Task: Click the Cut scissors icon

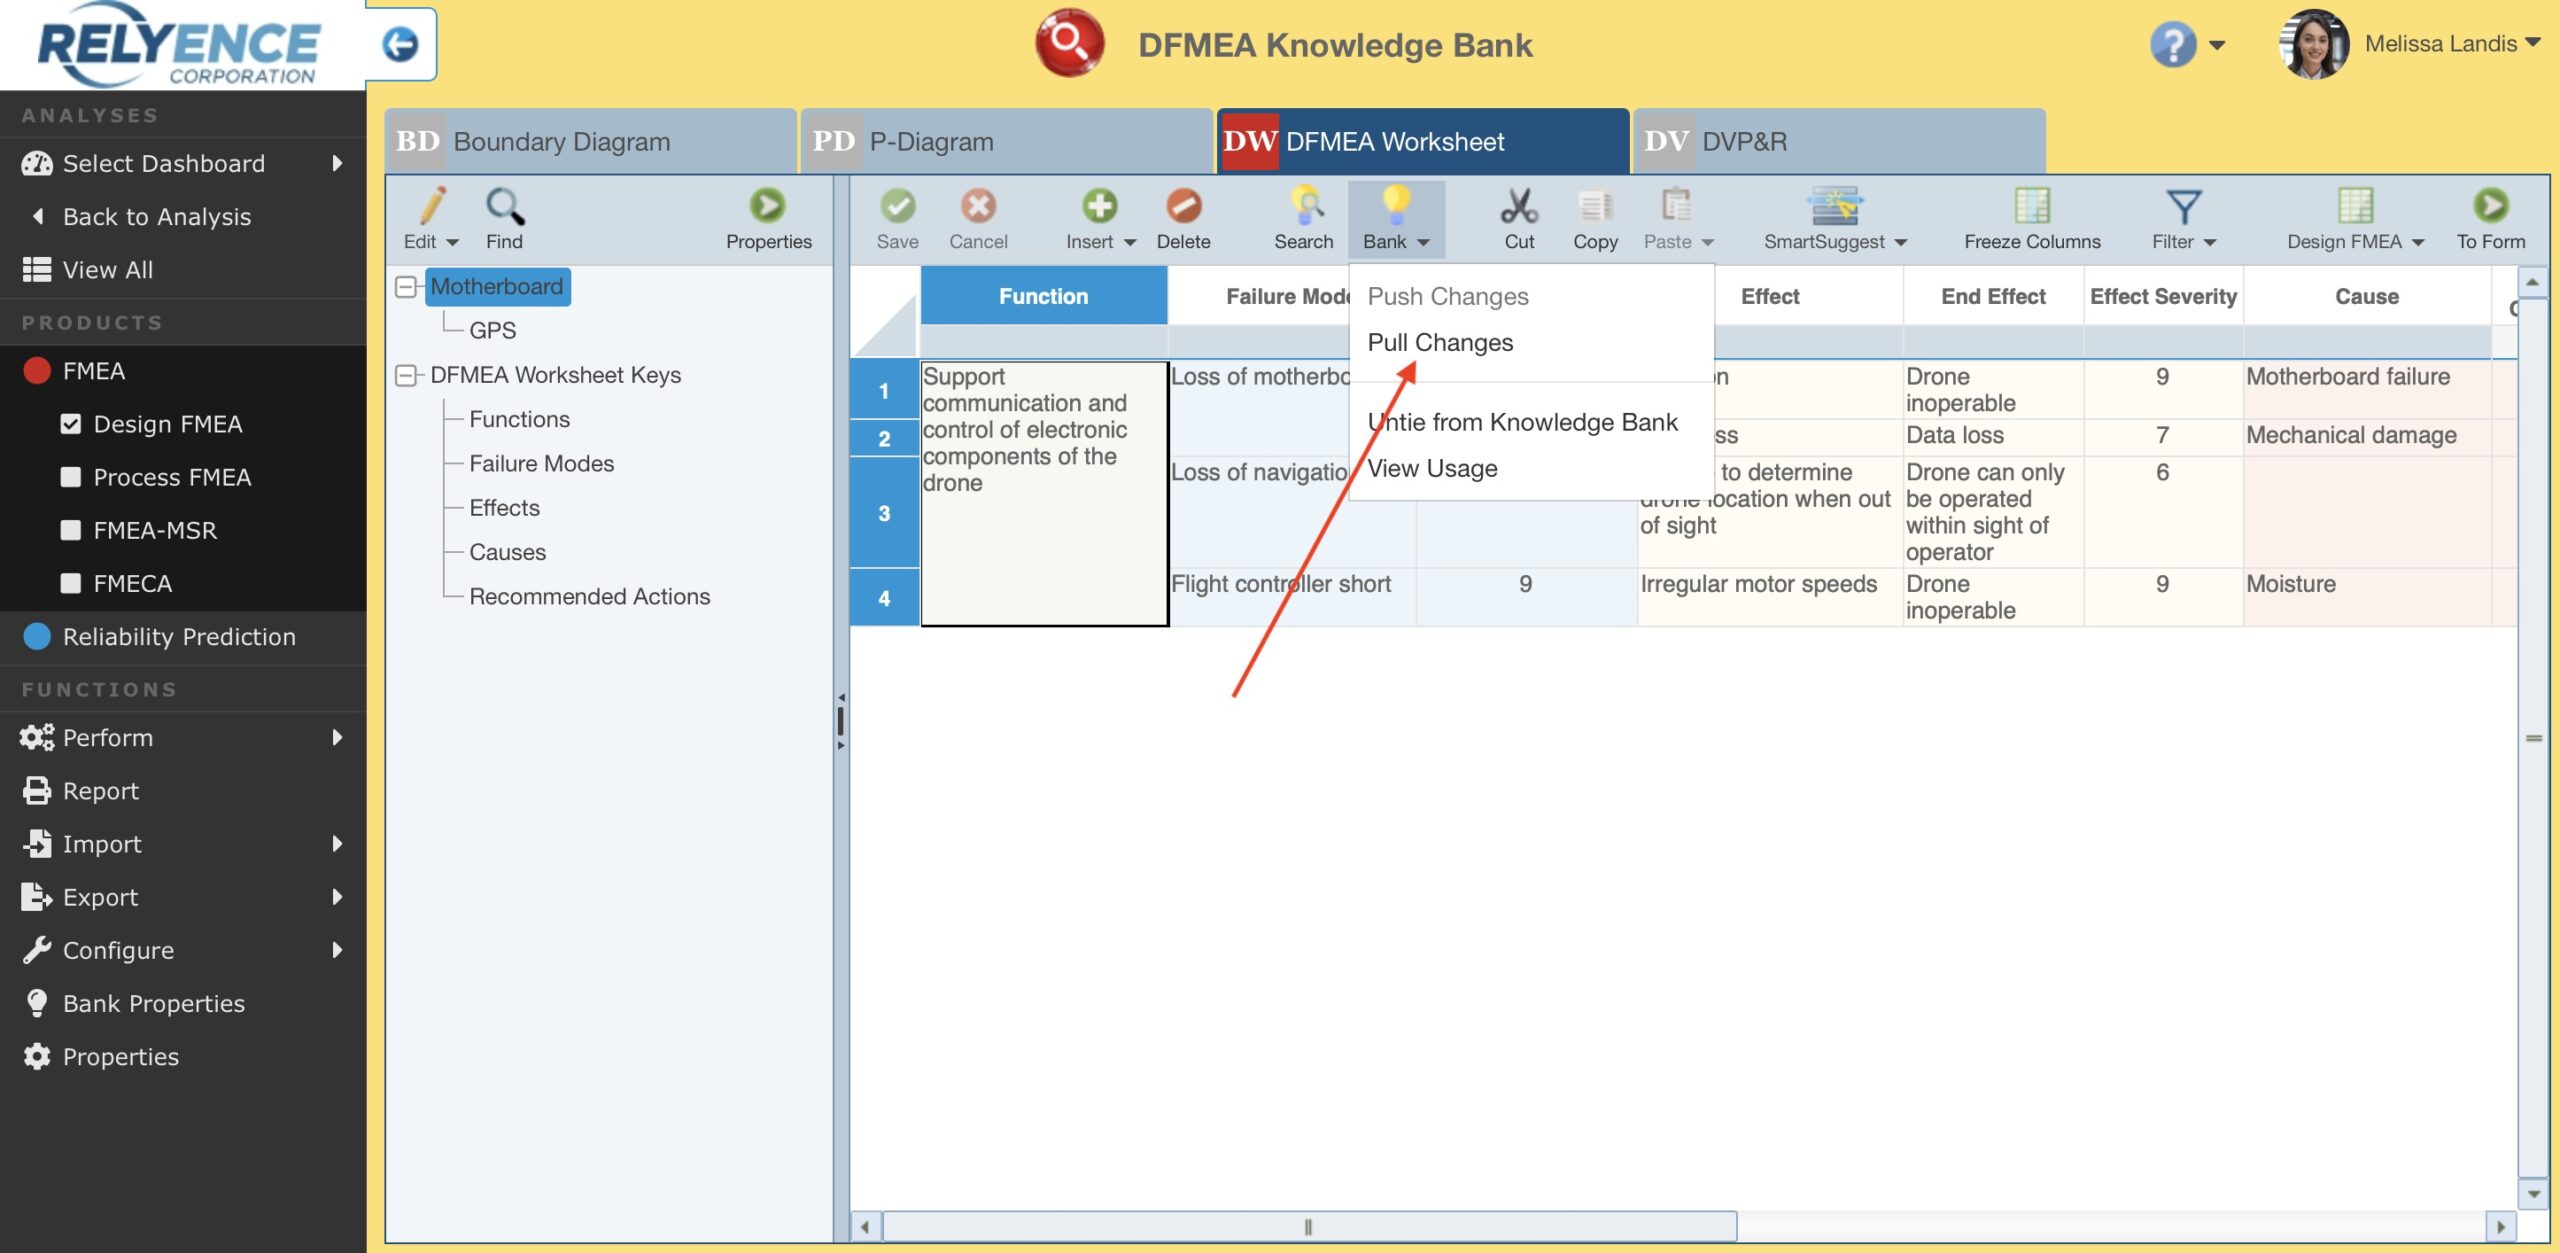Action: point(1519,205)
